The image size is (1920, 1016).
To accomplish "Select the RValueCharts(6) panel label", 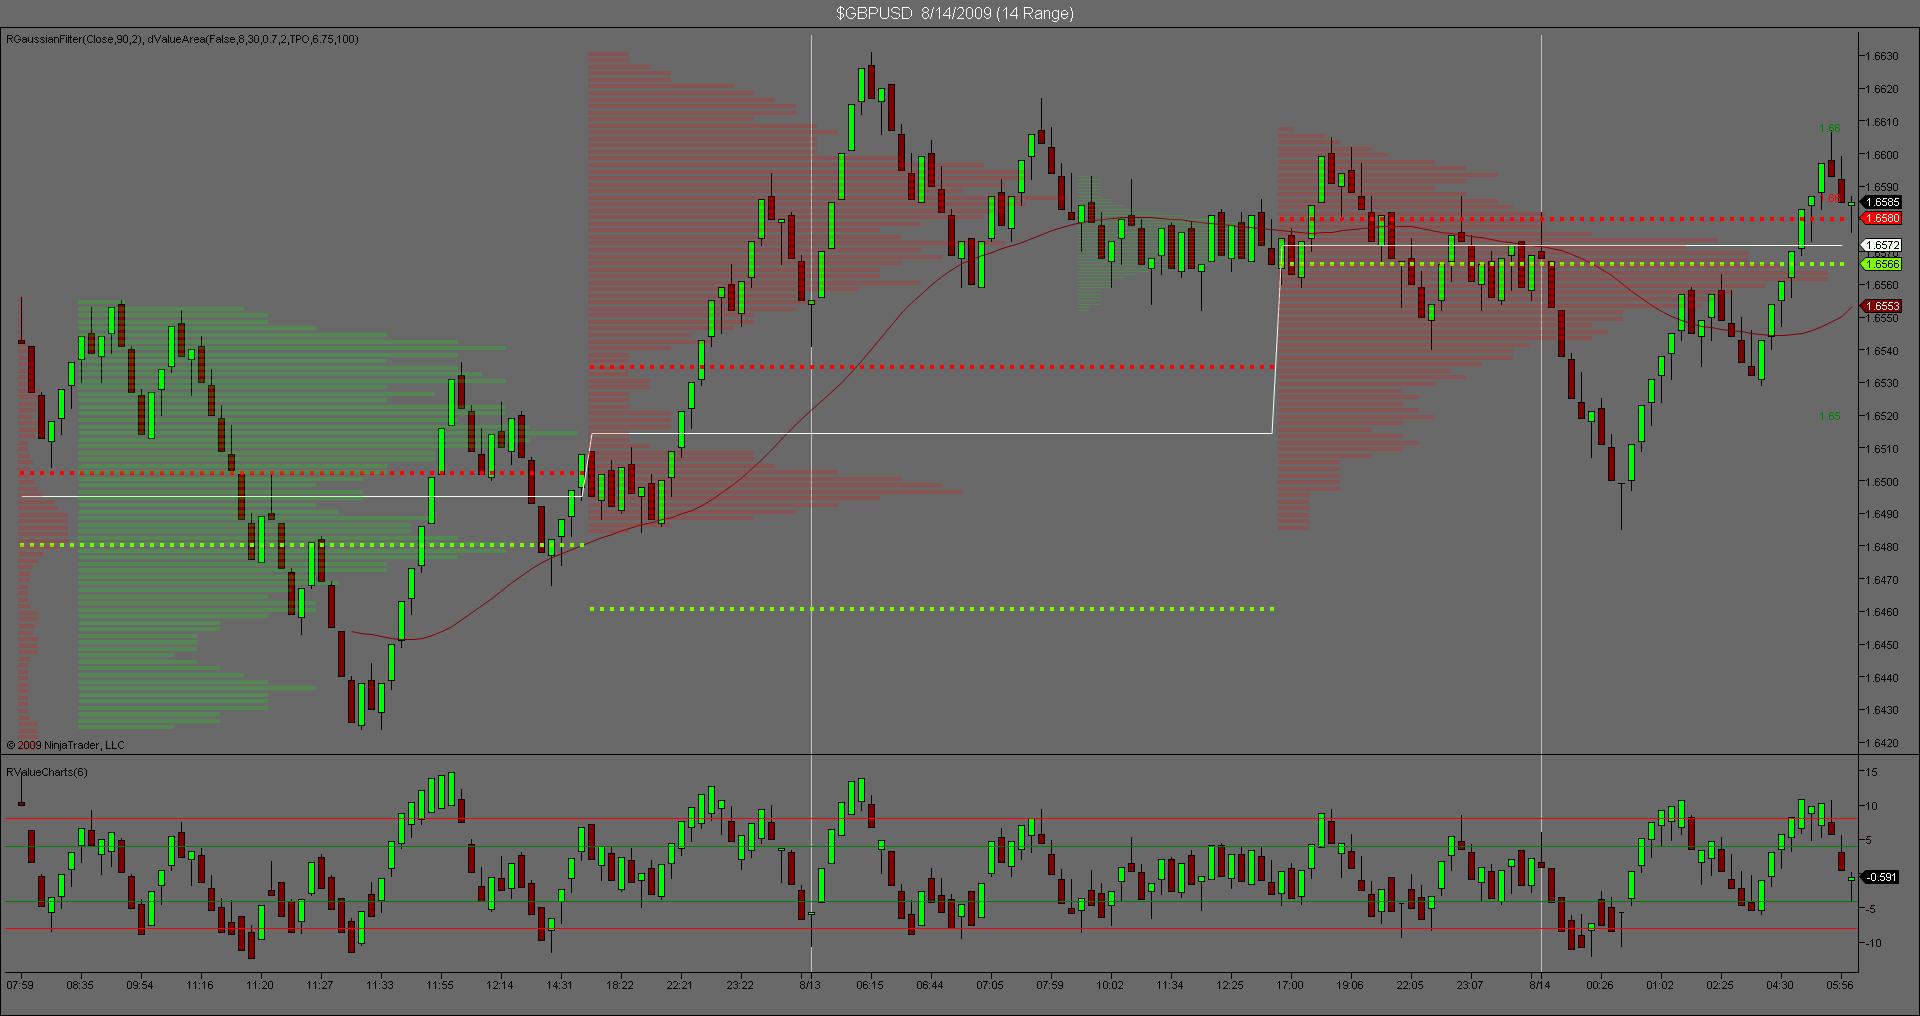I will 47,772.
